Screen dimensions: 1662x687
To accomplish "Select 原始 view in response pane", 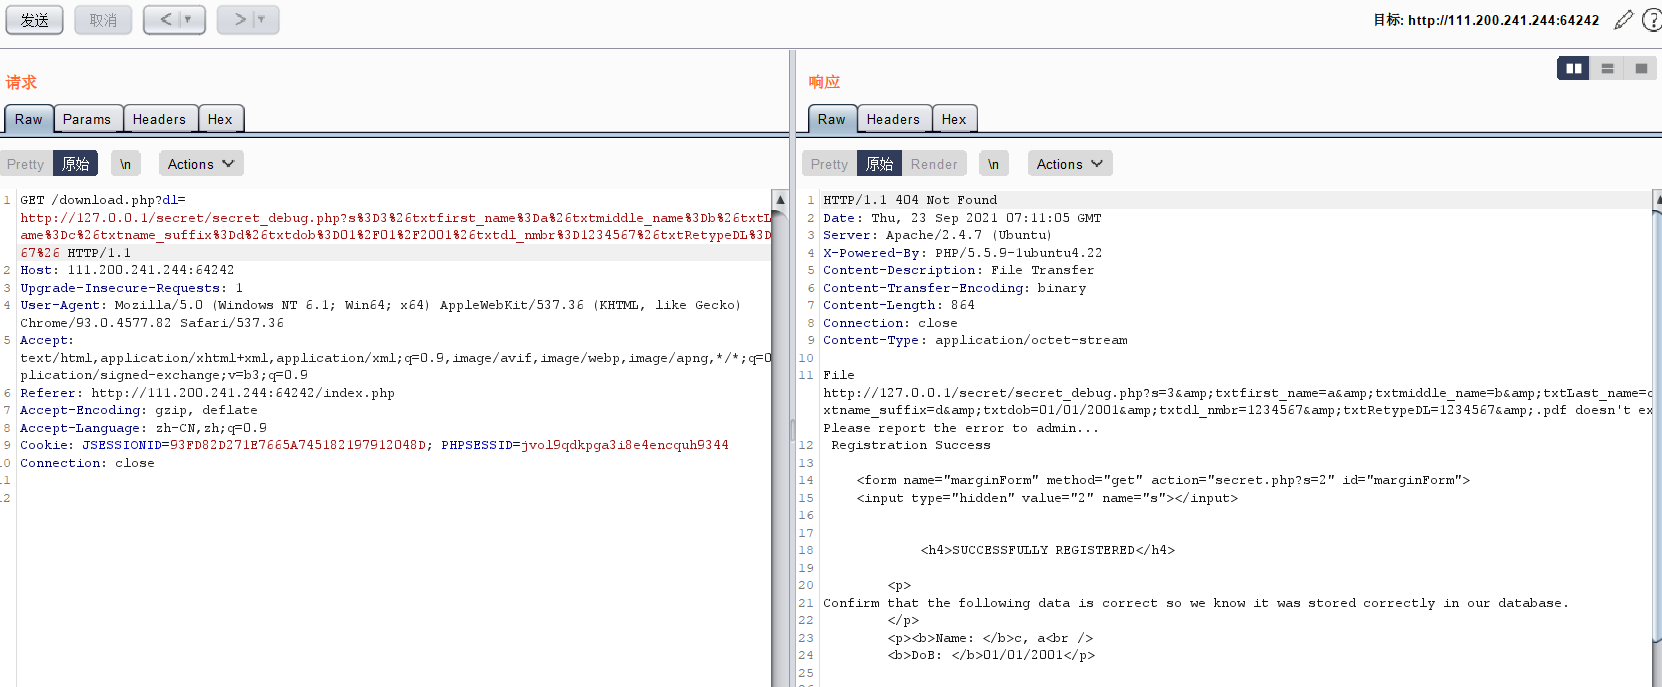I will pos(880,164).
